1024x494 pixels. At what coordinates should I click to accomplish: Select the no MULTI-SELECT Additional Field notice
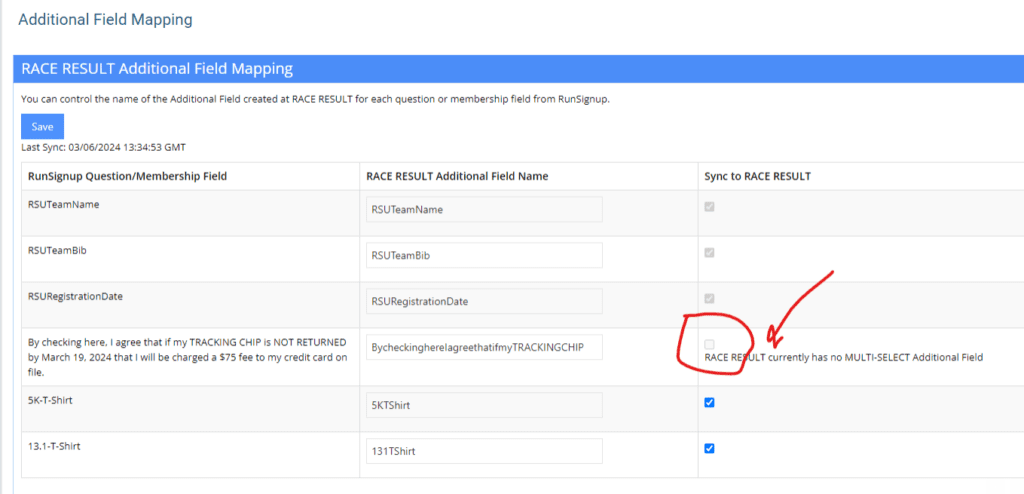(x=844, y=357)
